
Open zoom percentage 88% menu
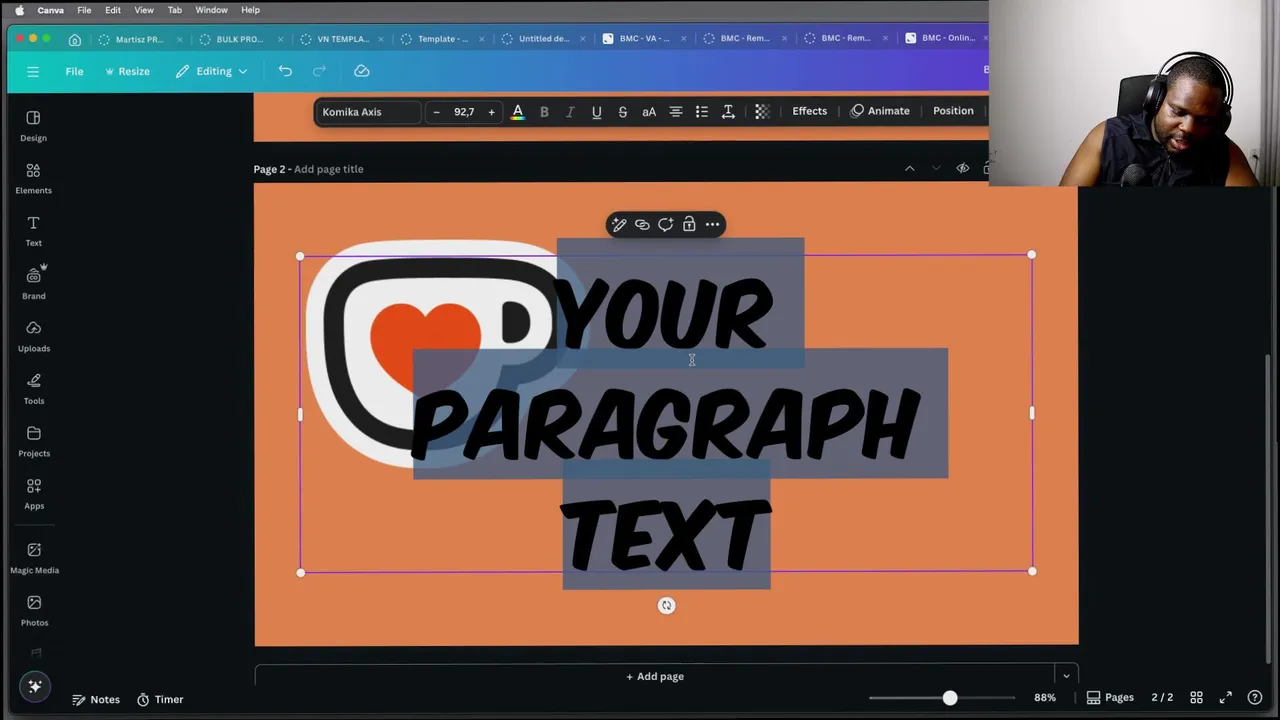1045,697
